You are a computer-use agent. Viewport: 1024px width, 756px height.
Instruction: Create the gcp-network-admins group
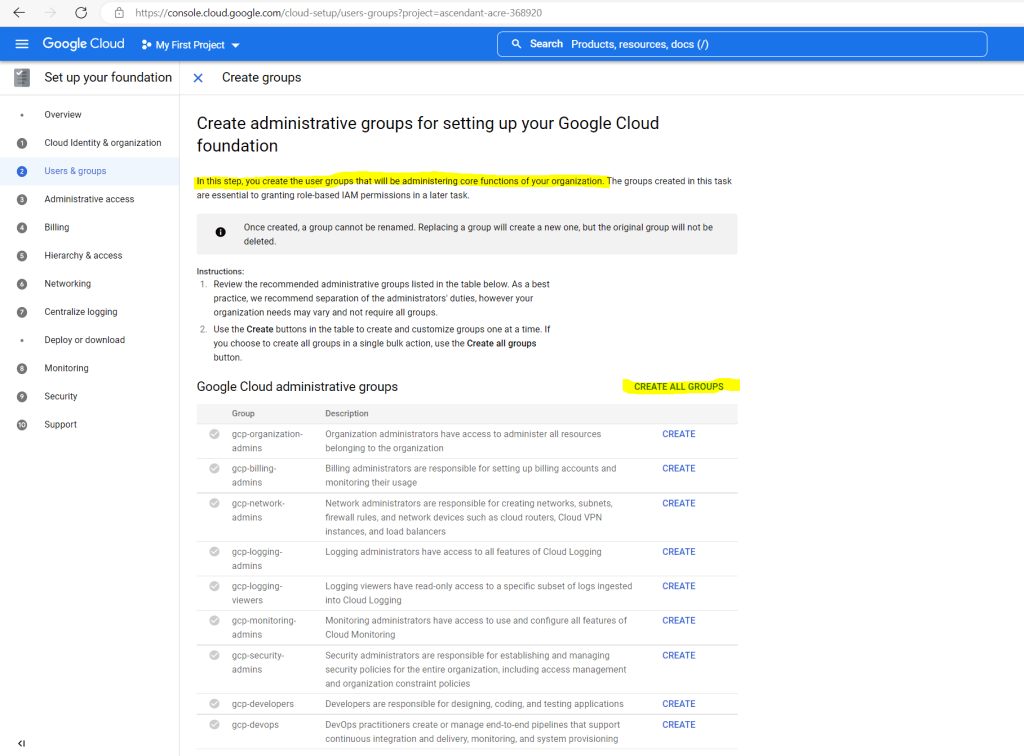[679, 503]
